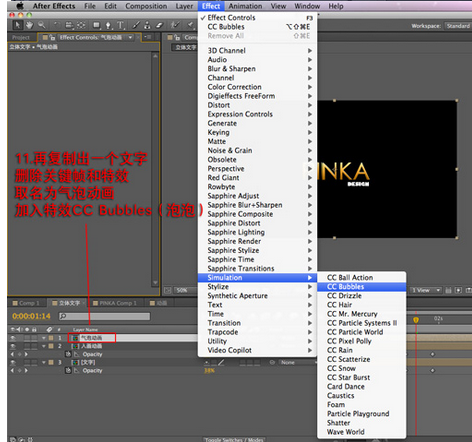This screenshot has height=442, width=472.
Task: Click Toggle Switches / Modes button
Action: [x=234, y=440]
